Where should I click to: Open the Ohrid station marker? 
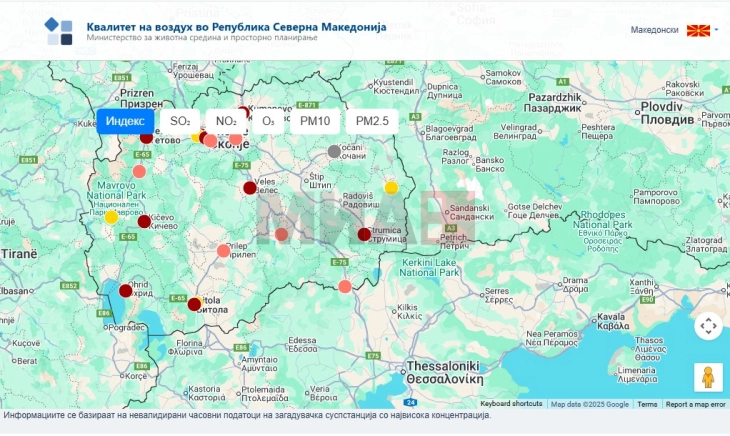[x=125, y=291]
